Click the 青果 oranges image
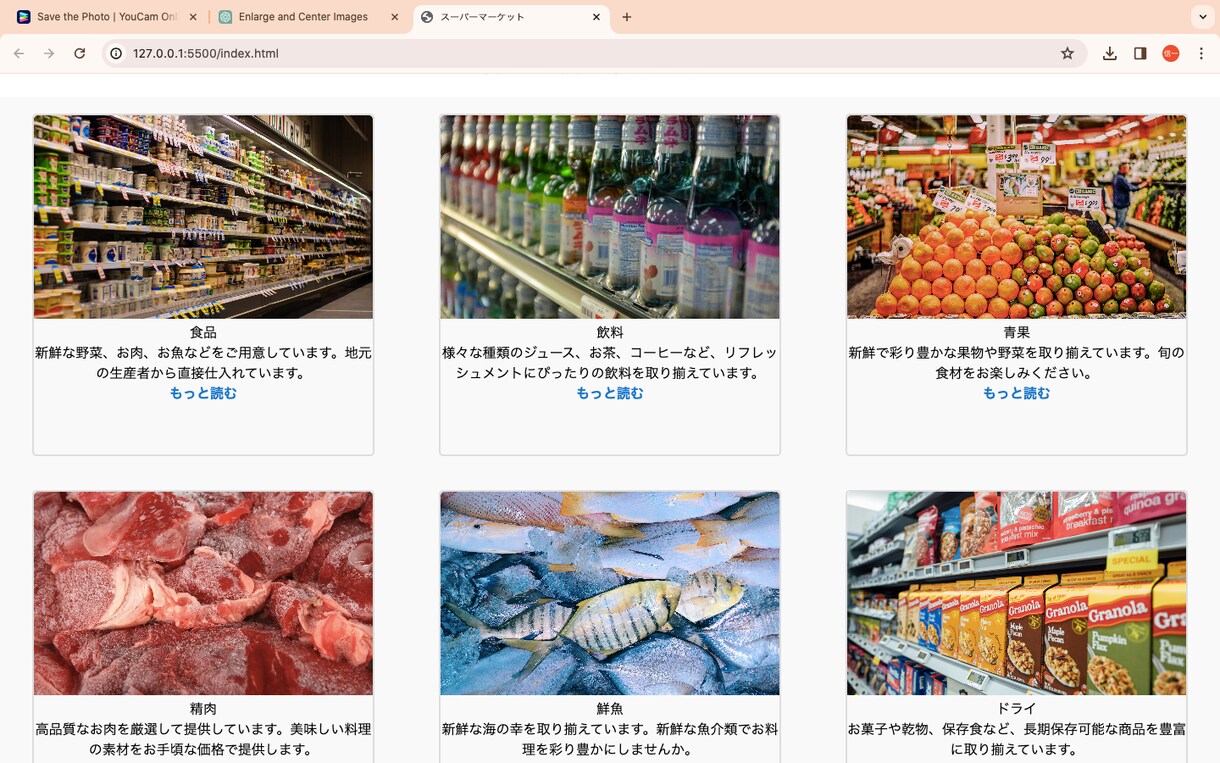The image size is (1220, 763). click(1016, 217)
